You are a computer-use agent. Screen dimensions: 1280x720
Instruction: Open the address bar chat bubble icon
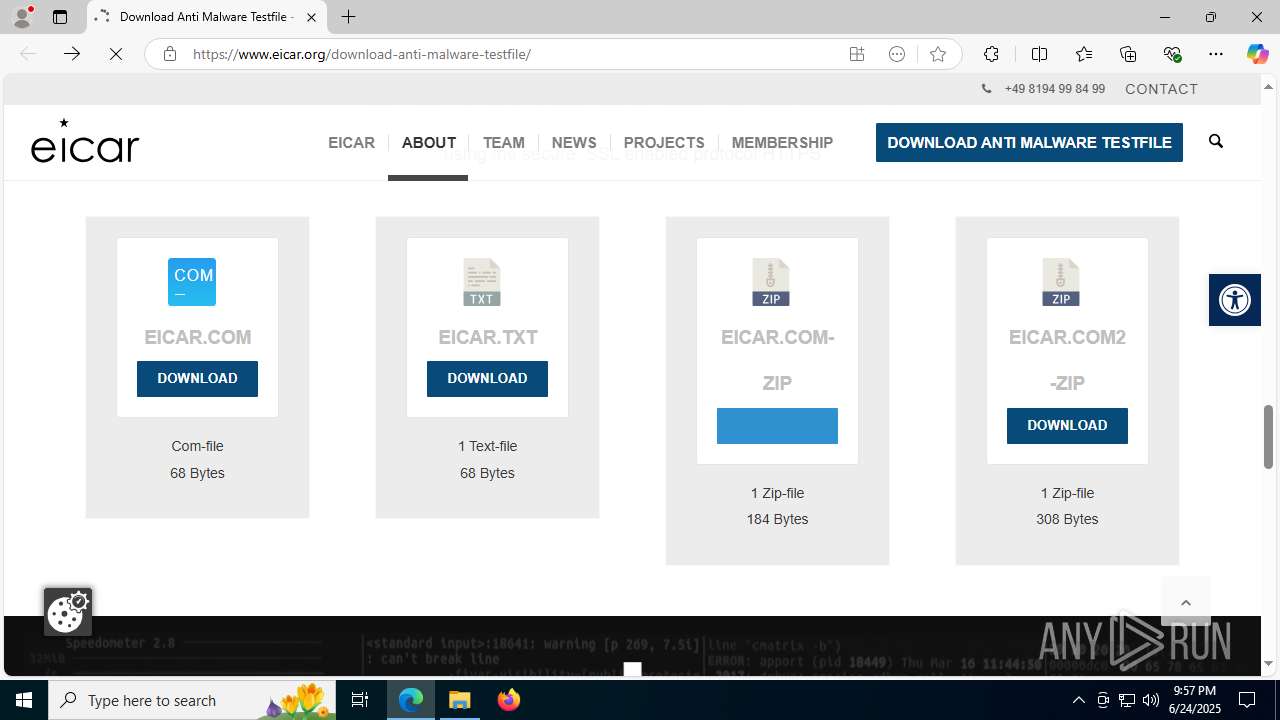coord(897,54)
